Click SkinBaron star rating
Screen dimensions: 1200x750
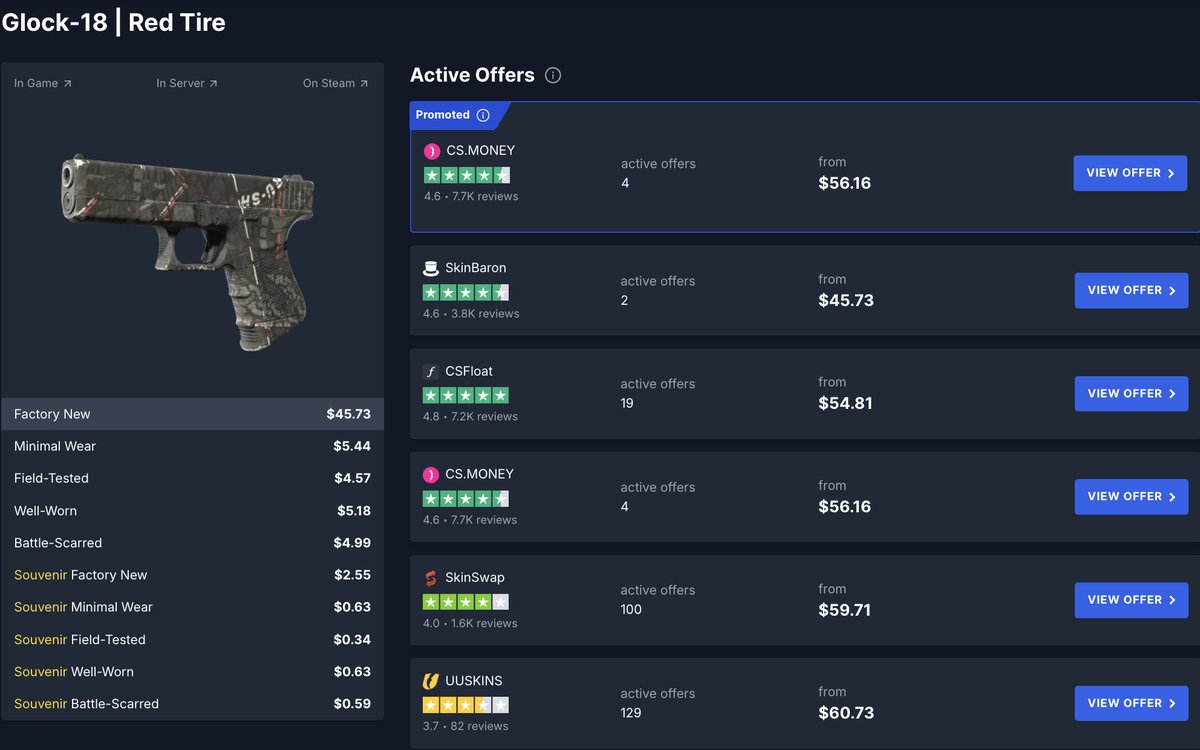(466, 292)
